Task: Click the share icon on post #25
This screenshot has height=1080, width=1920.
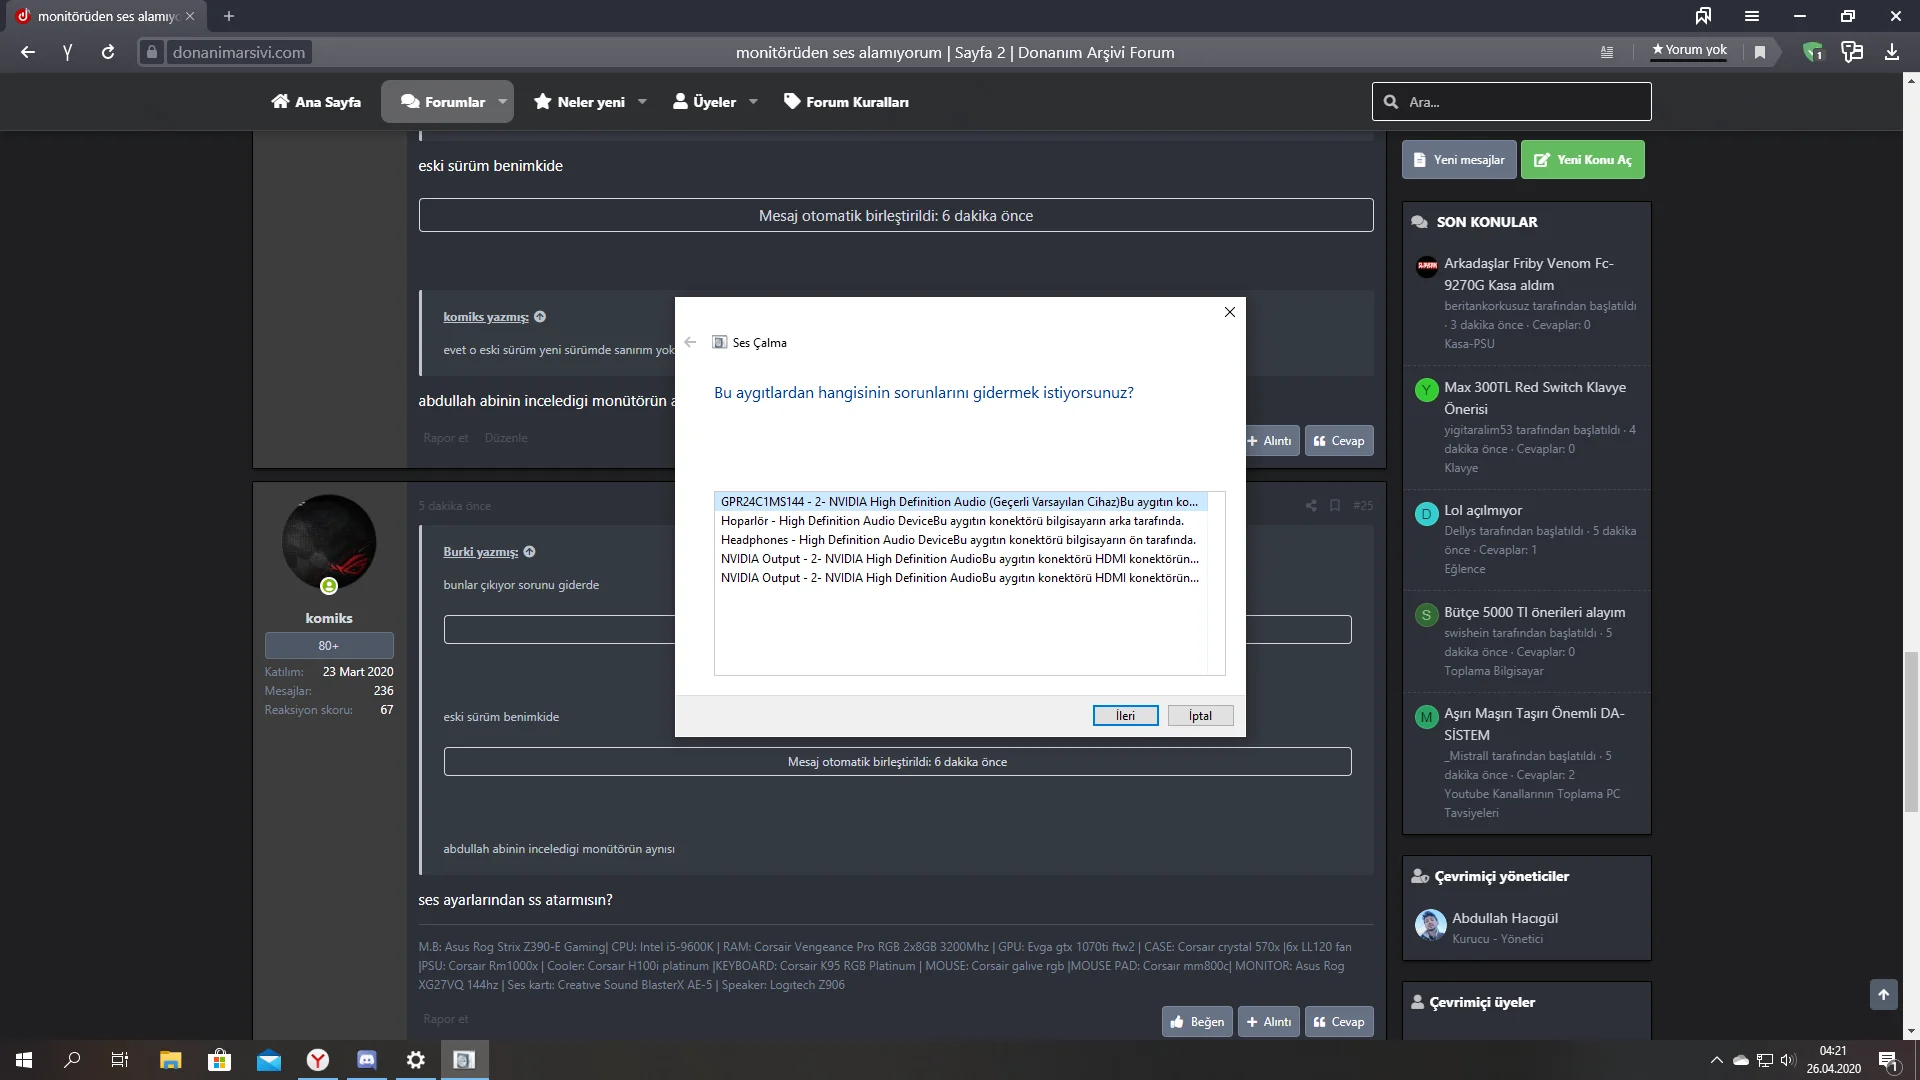Action: coord(1311,506)
